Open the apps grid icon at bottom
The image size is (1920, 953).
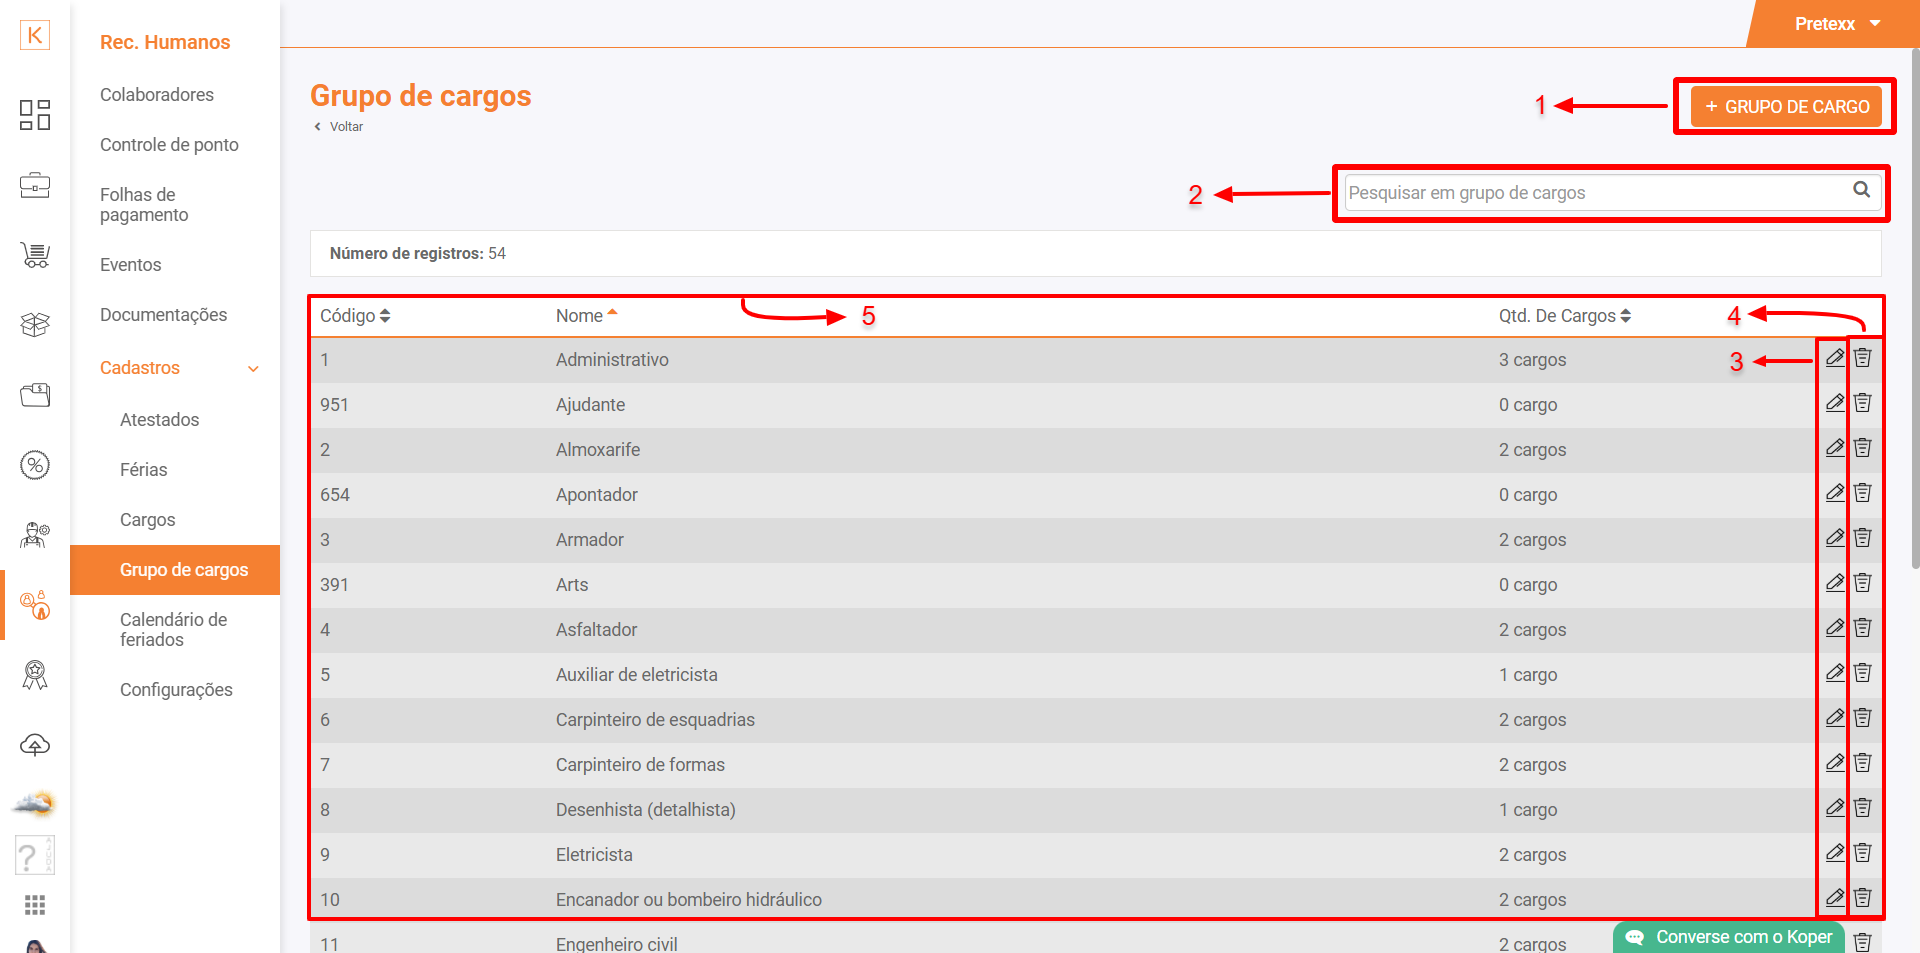35,905
